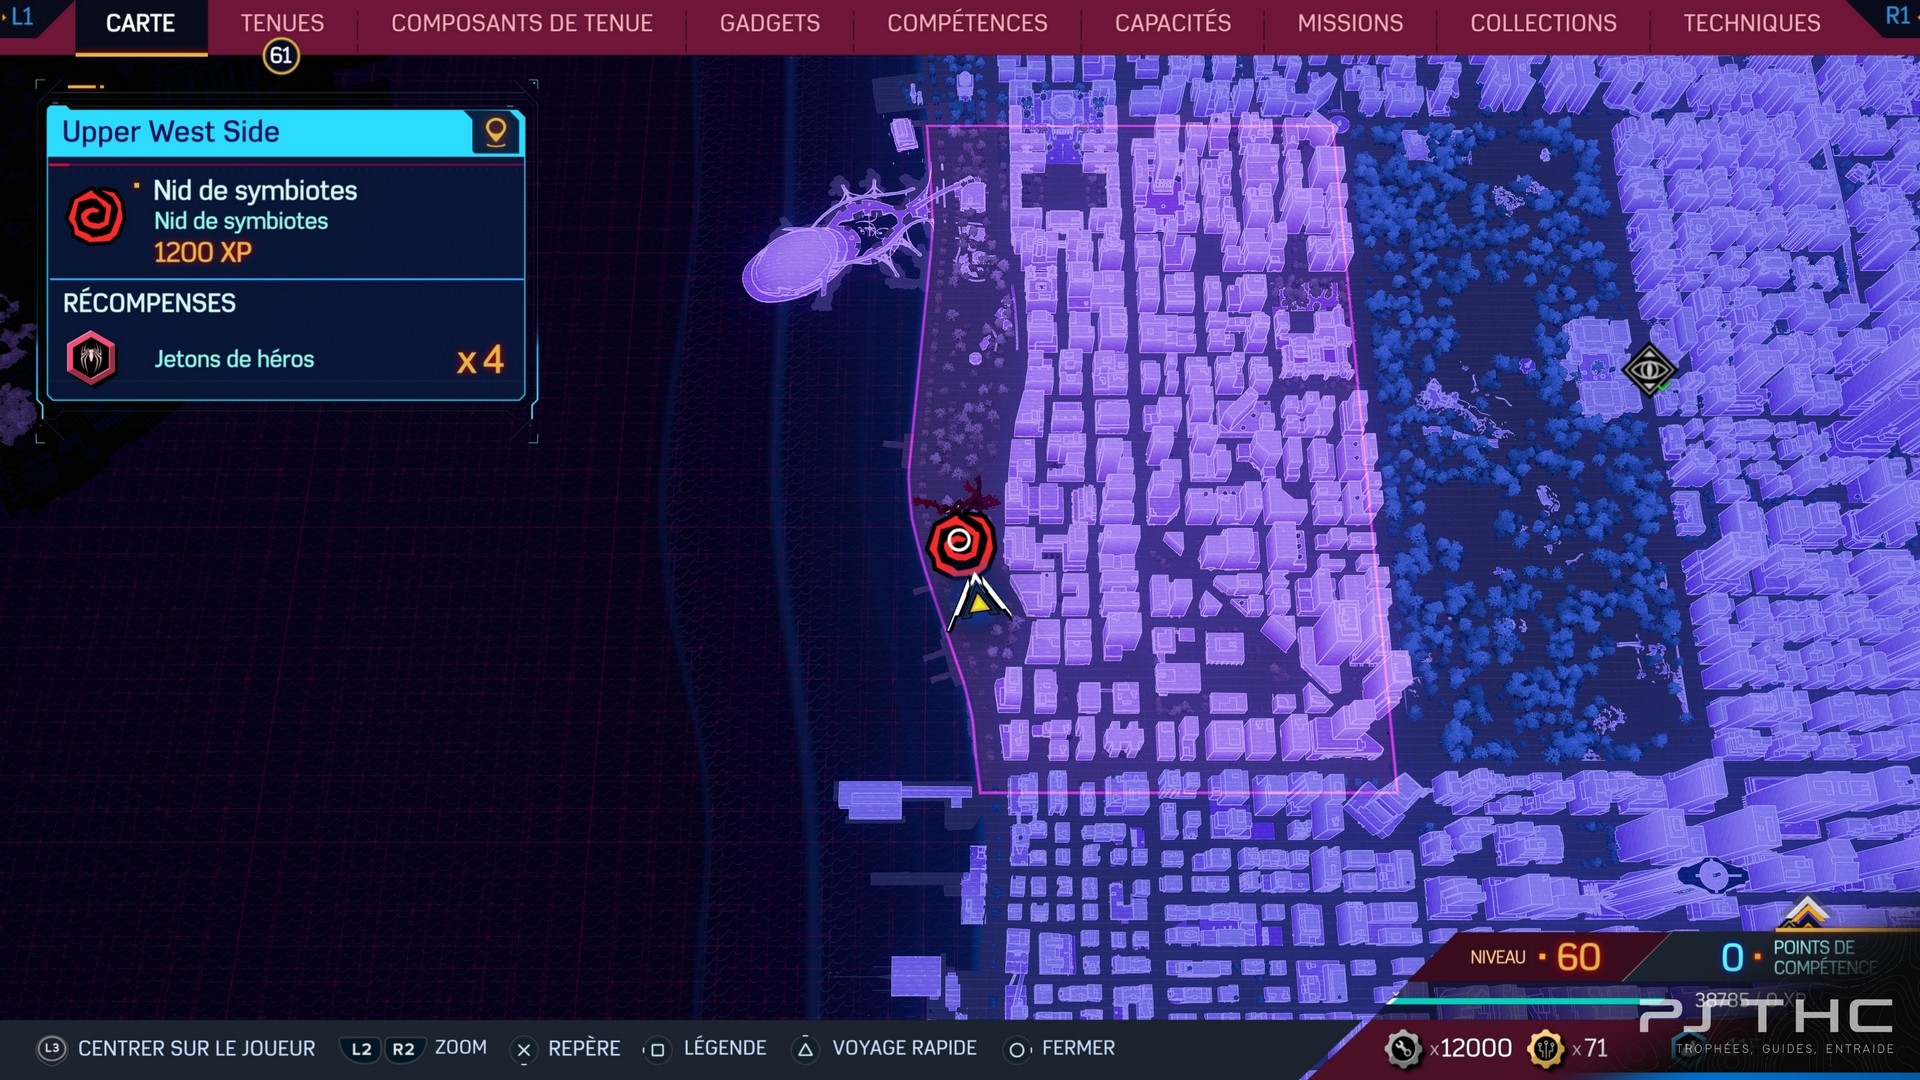Click the R2 zoom button icon

403,1049
